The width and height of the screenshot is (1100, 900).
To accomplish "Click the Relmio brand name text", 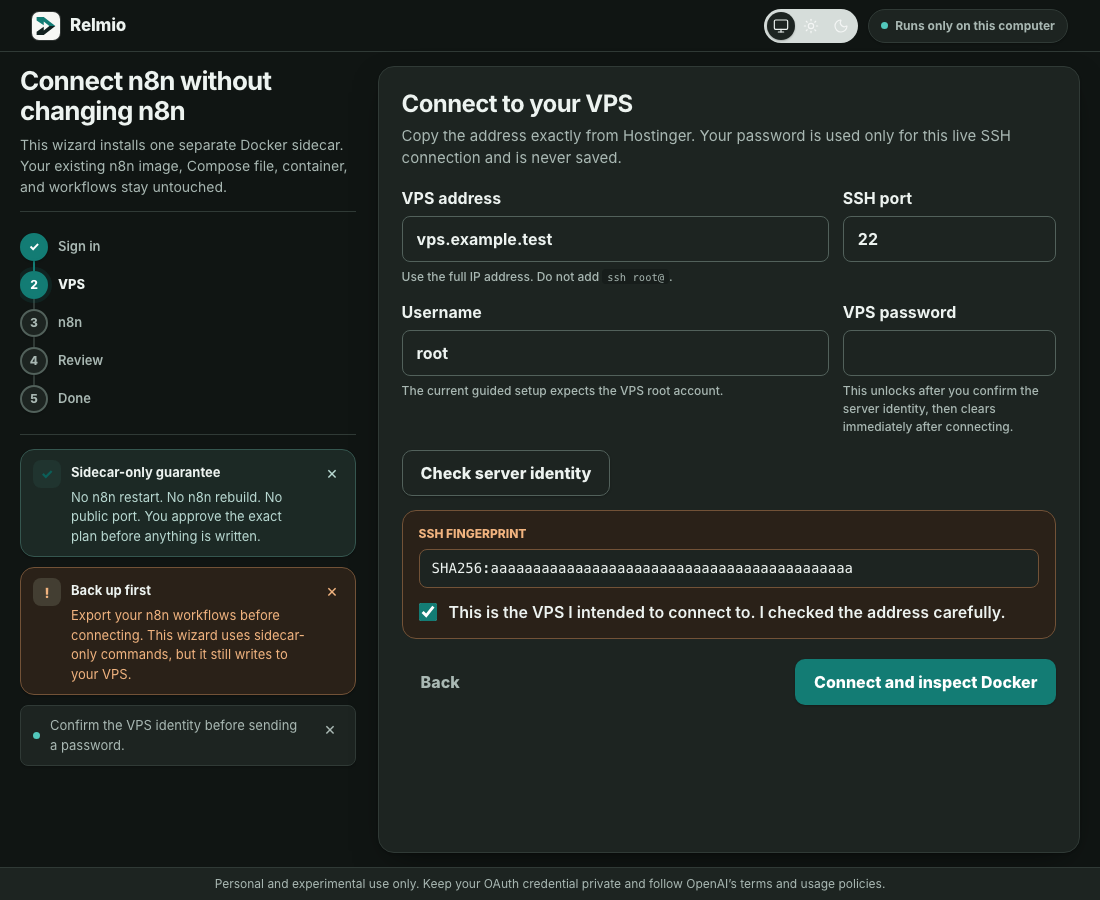I will tap(98, 25).
